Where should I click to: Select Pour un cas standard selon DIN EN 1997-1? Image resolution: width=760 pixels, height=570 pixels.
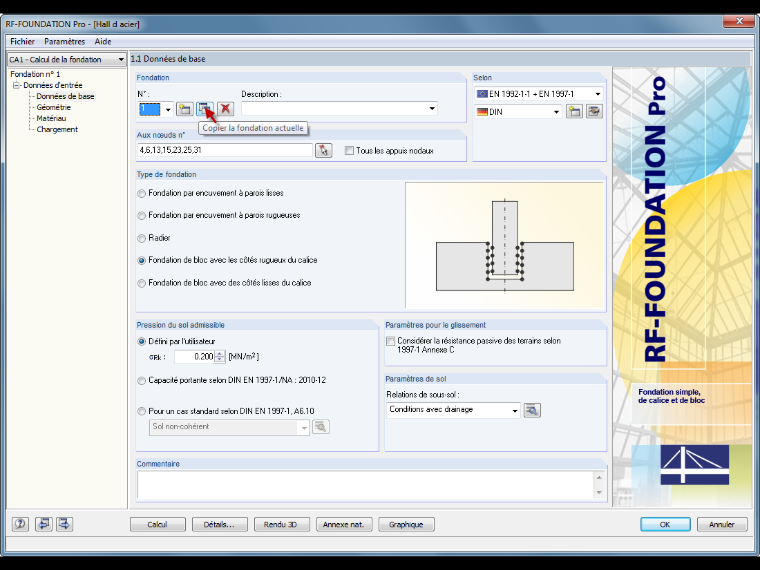pos(142,412)
